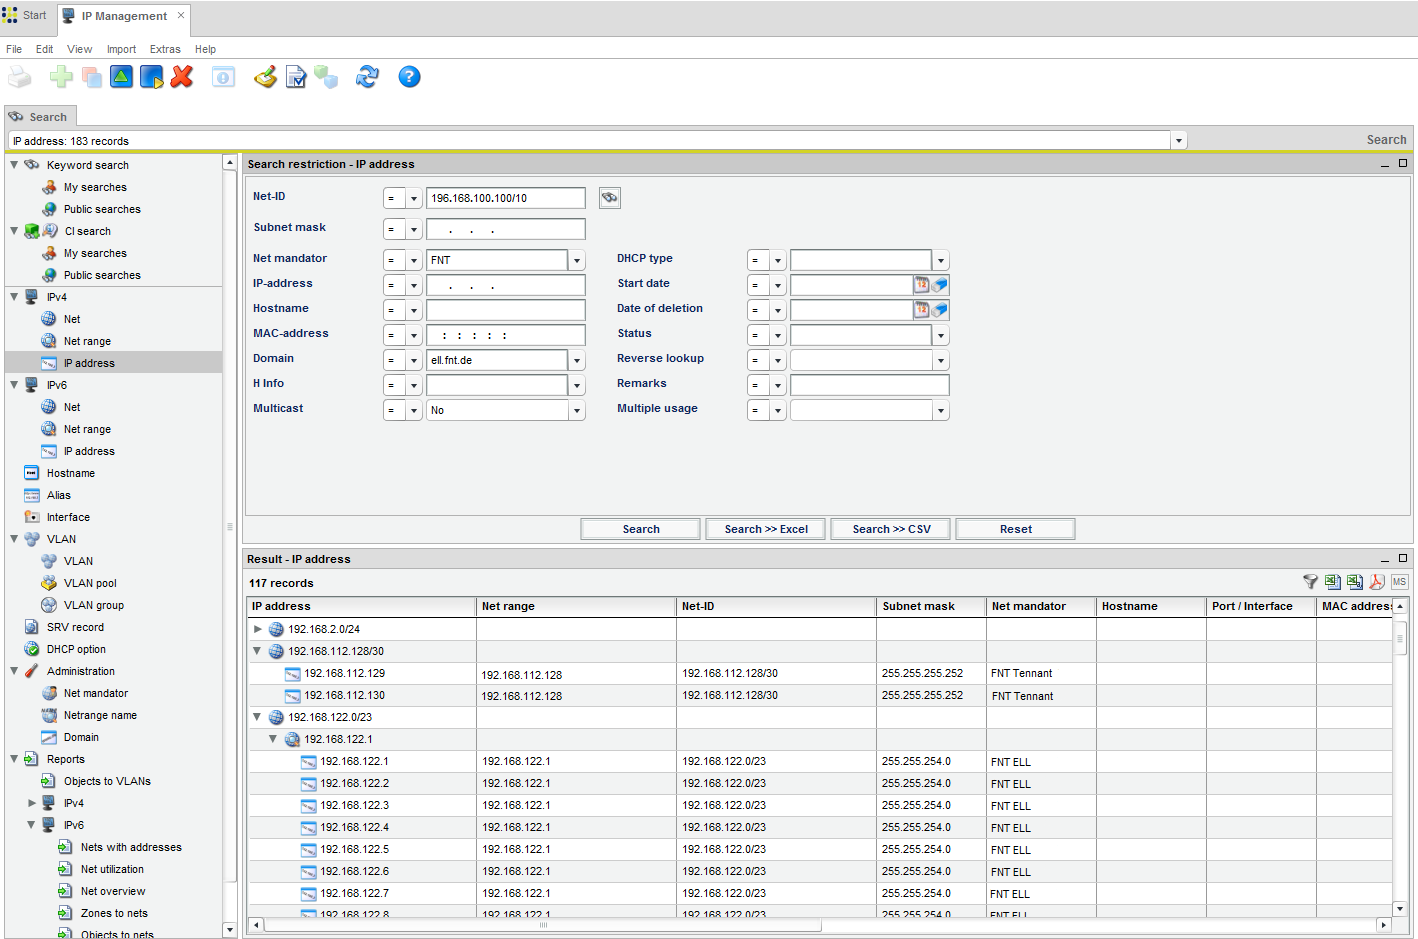Open the Import menu
This screenshot has width=1418, height=939.
tap(121, 49)
